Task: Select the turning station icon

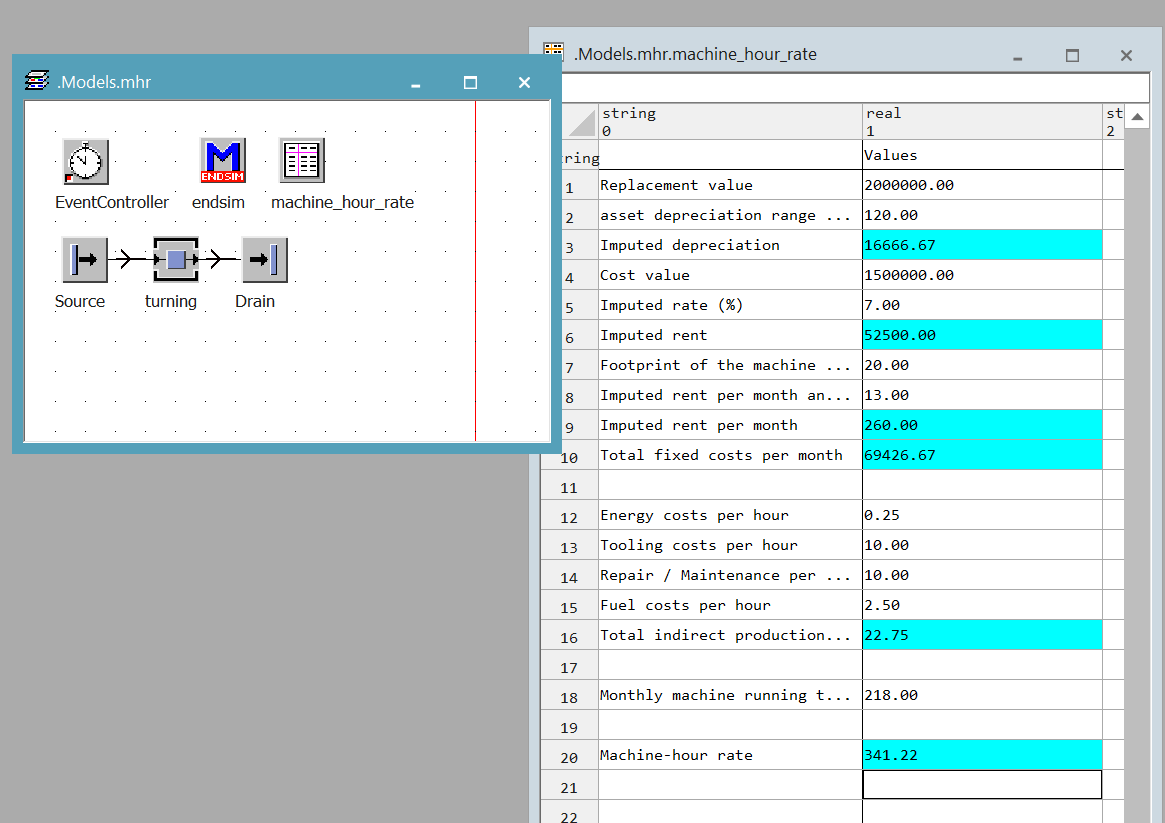Action: (176, 260)
